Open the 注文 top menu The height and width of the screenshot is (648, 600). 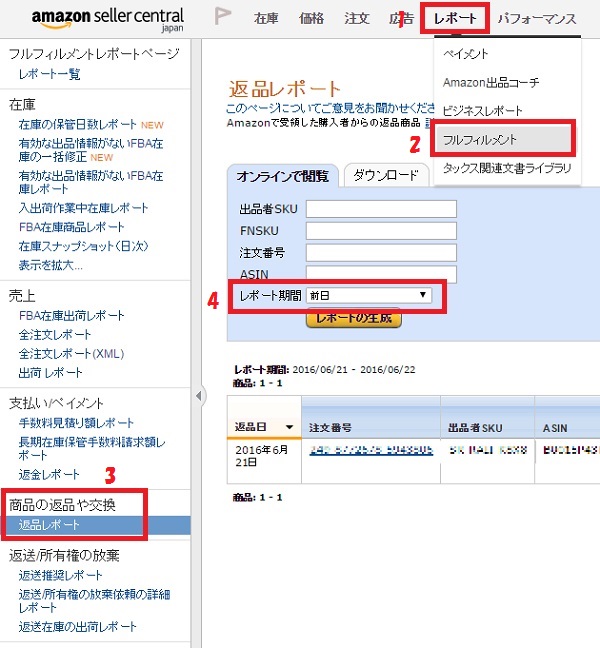coord(357,19)
